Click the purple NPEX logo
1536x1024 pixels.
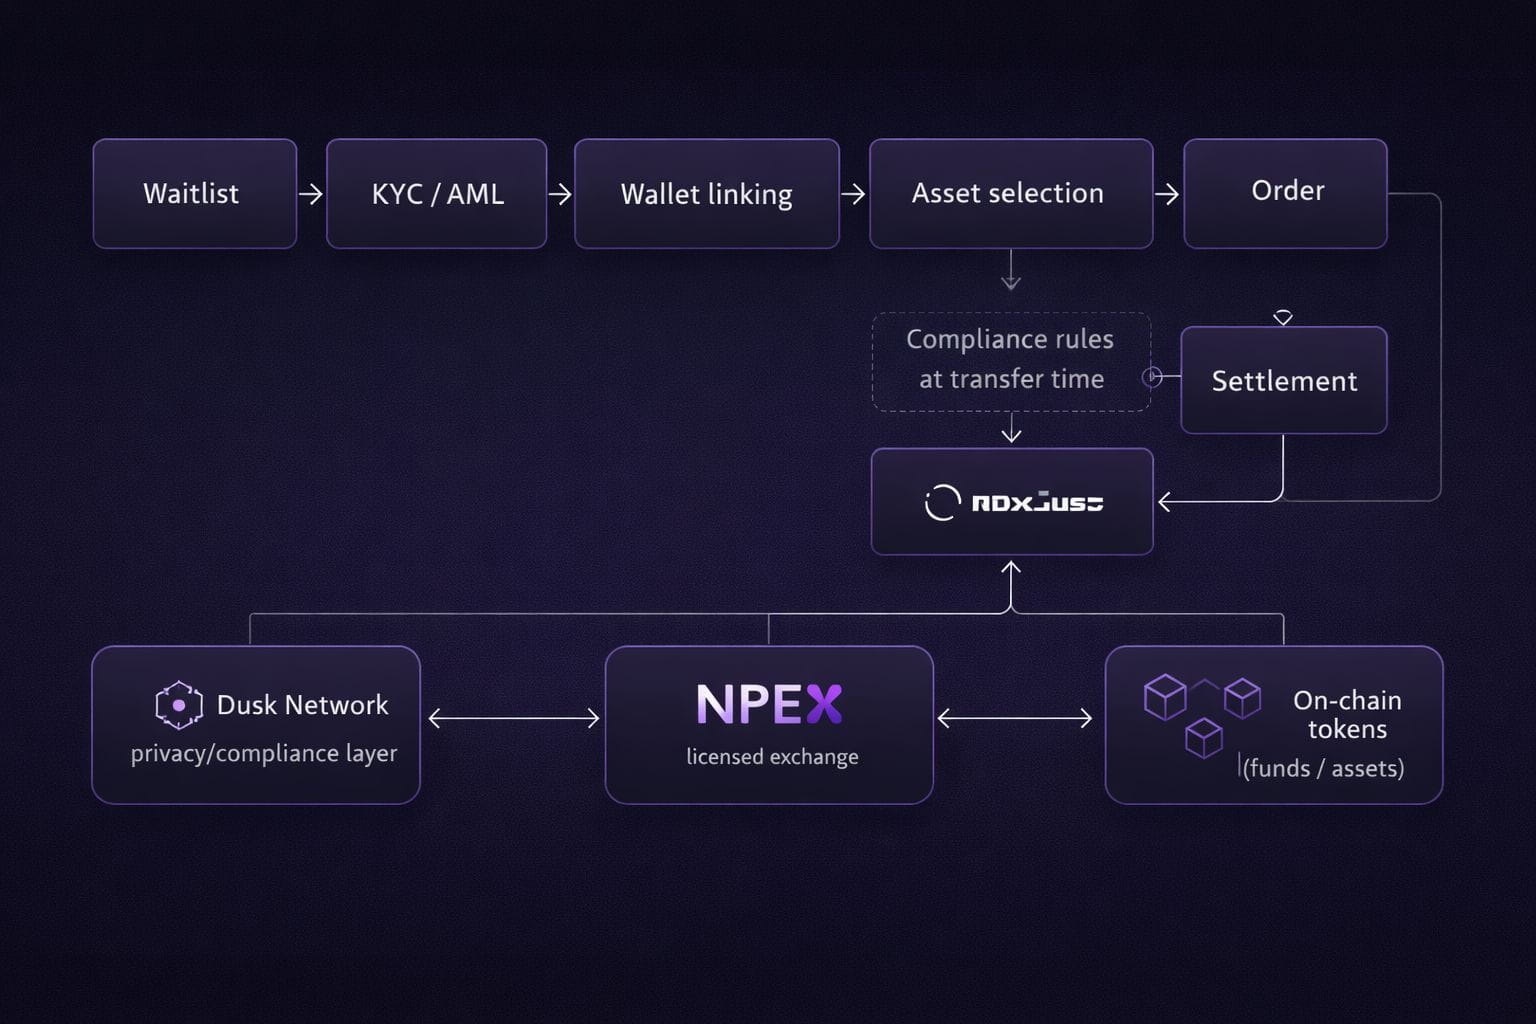point(769,705)
